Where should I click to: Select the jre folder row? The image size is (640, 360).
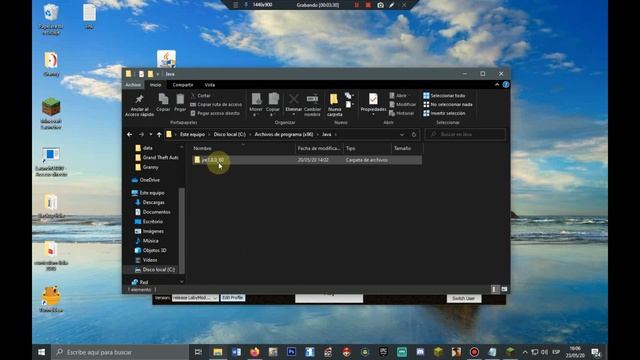point(306,160)
